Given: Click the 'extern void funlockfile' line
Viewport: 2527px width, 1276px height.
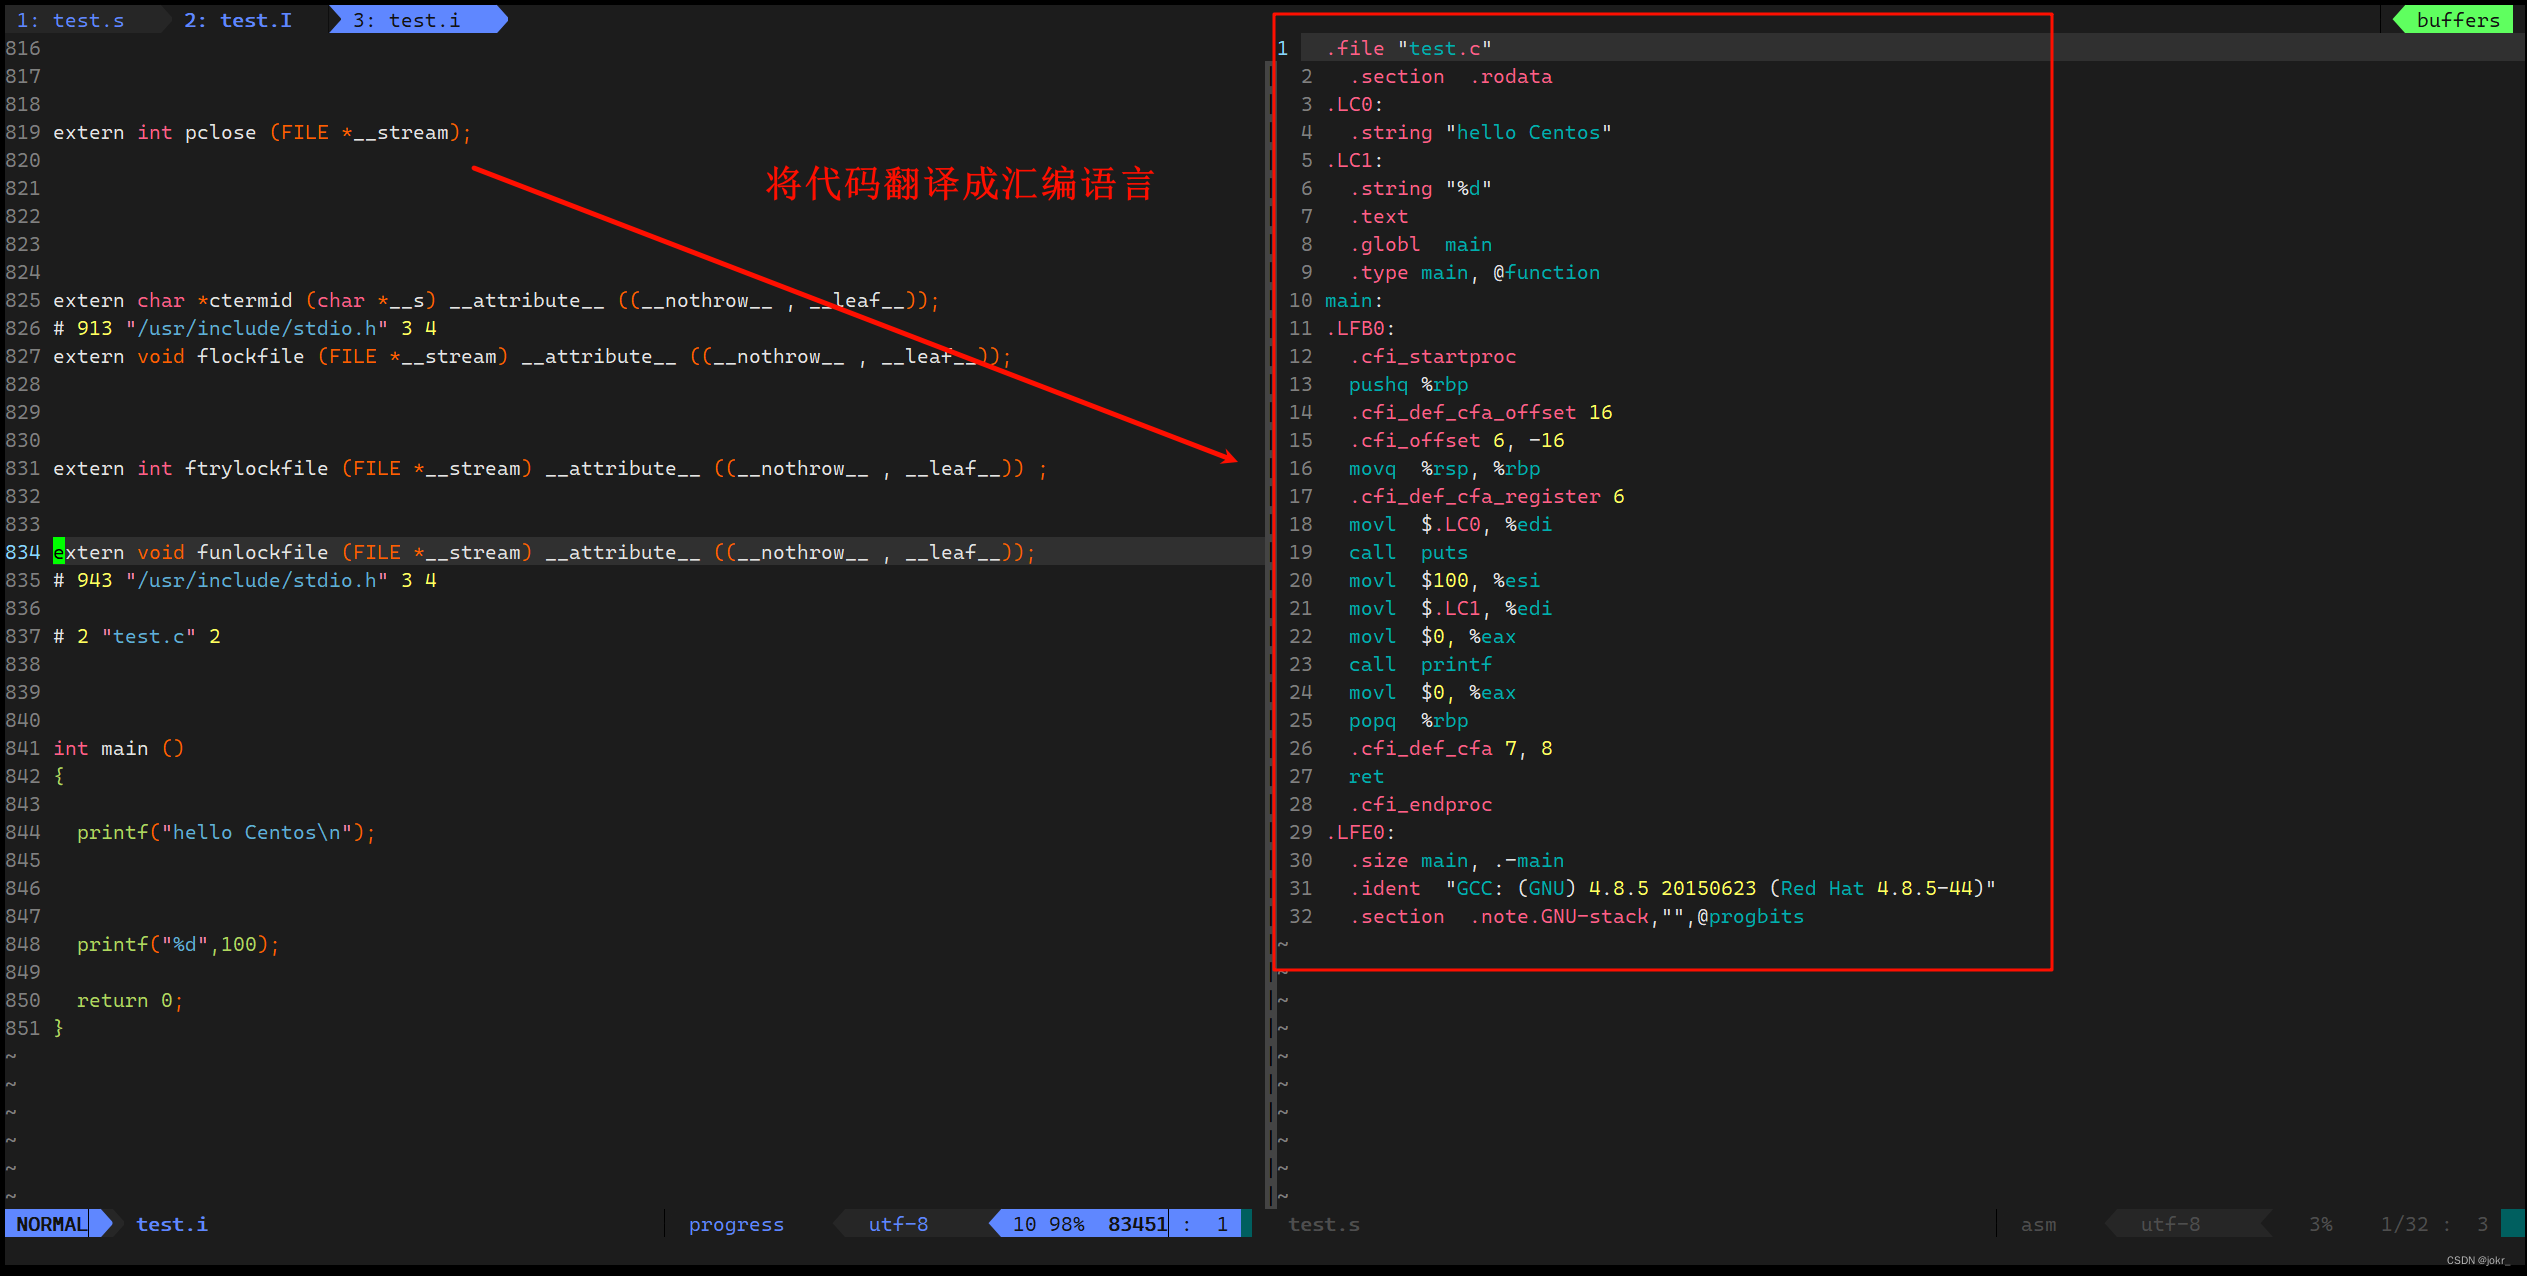Looking at the screenshot, I should click(544, 553).
